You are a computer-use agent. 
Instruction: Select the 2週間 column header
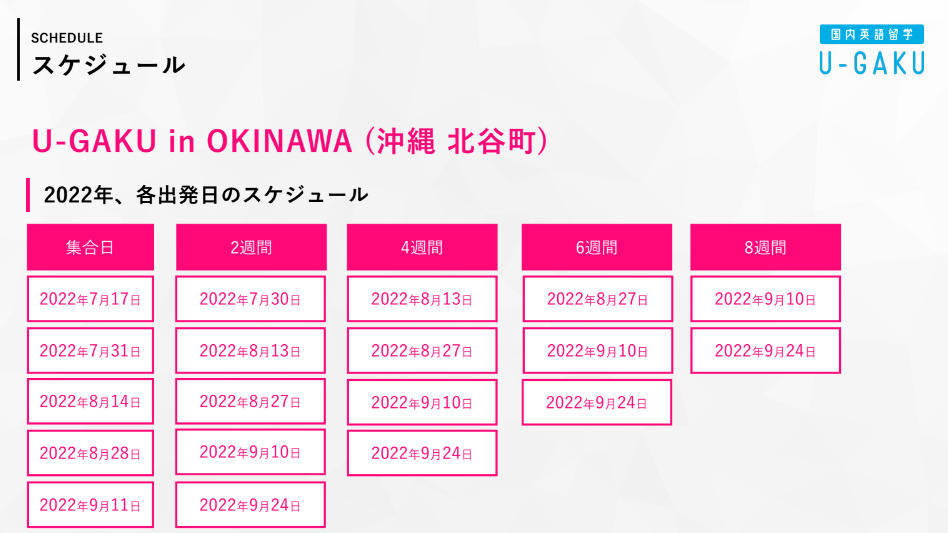(x=251, y=247)
